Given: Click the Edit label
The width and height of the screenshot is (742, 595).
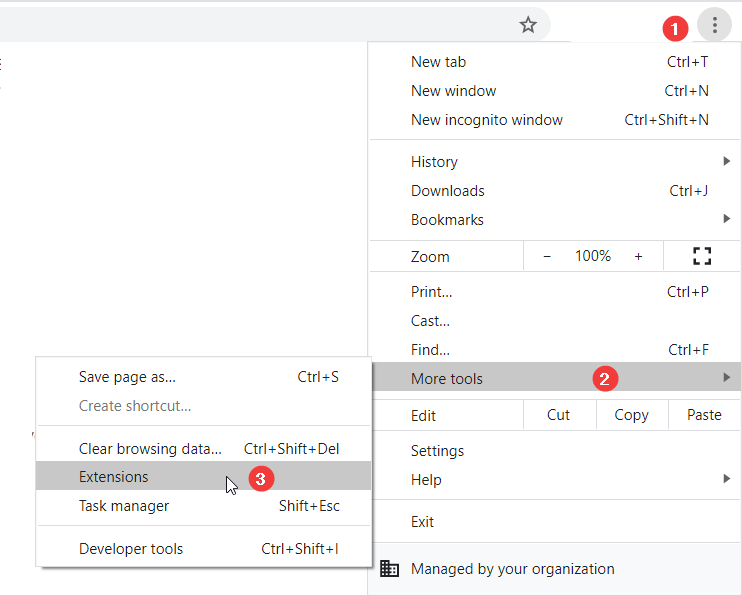Looking at the screenshot, I should (423, 416).
